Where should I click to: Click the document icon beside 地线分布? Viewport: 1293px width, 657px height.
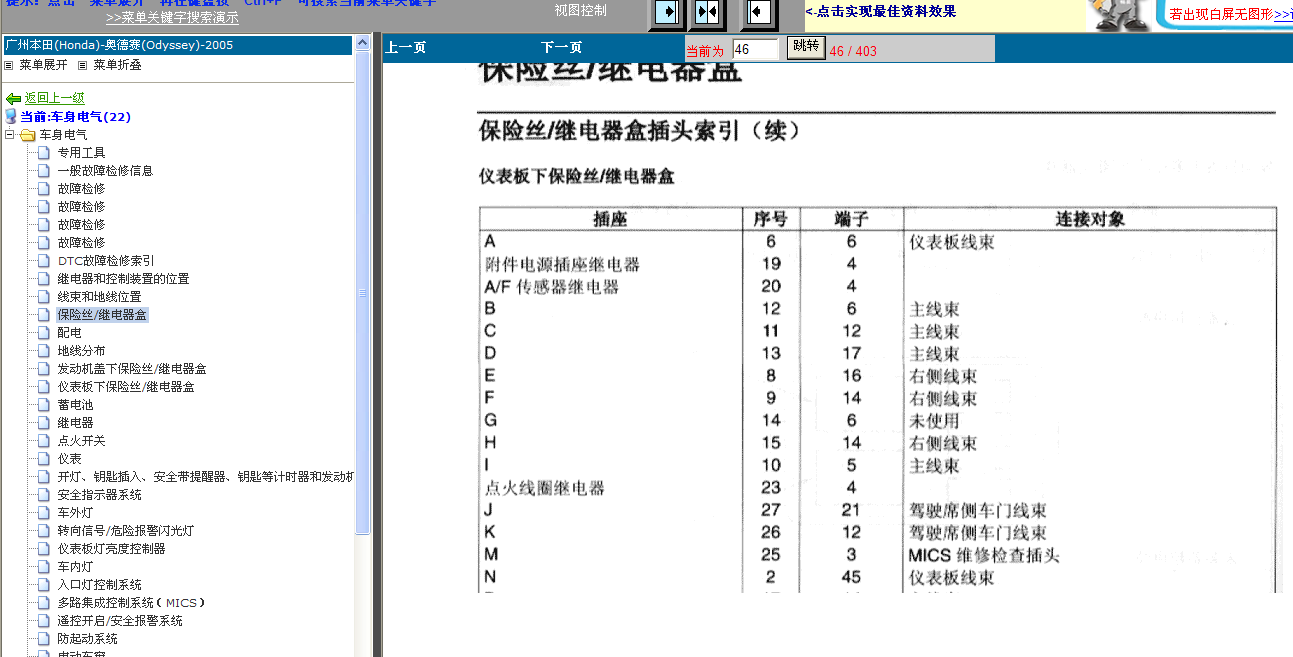tap(43, 351)
